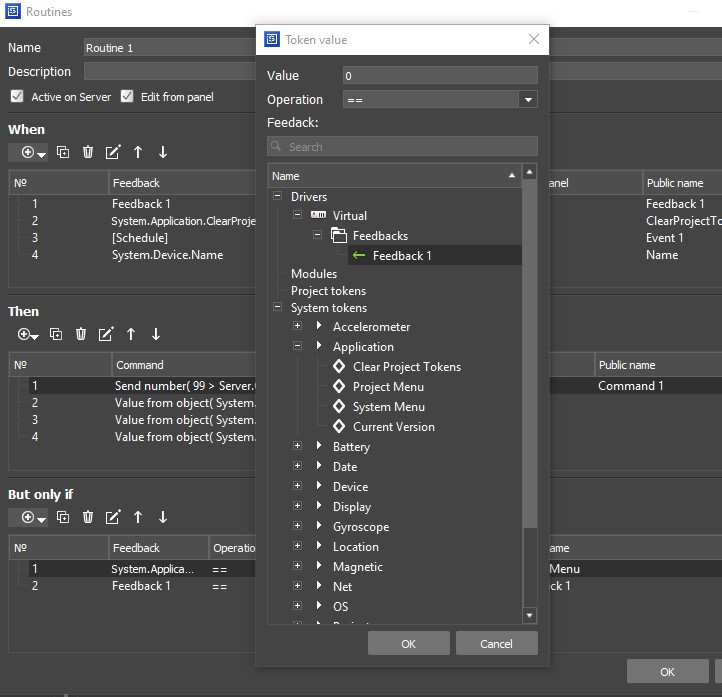Click the add button in When toolbar
The image size is (722, 697).
[x=28, y=152]
